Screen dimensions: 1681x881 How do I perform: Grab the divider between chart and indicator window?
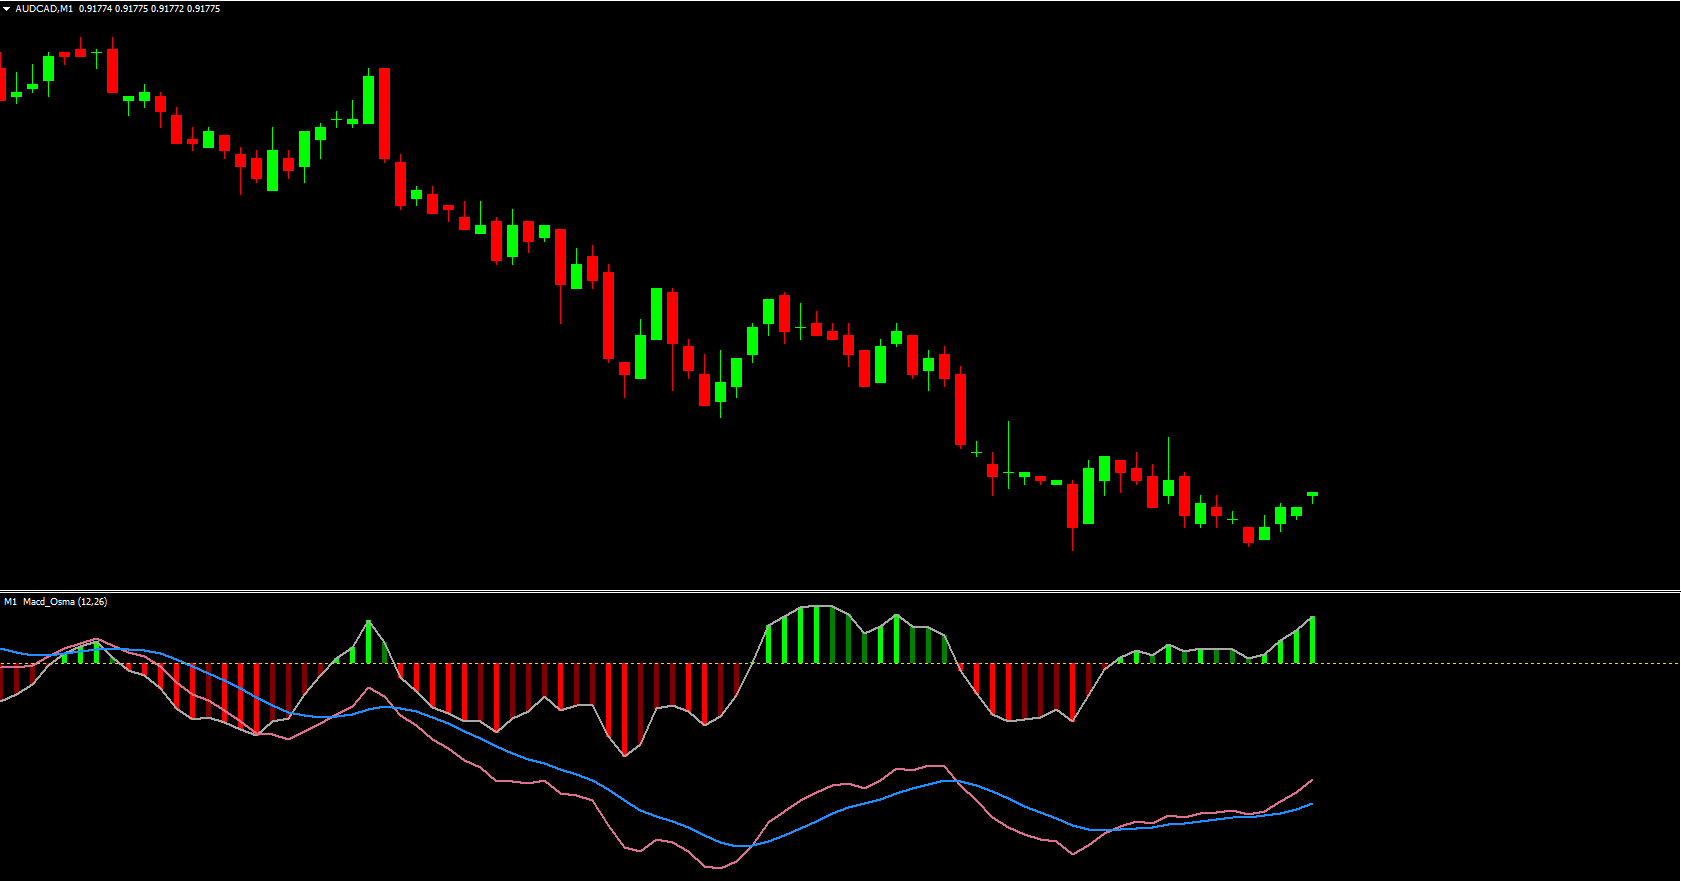tap(840, 591)
